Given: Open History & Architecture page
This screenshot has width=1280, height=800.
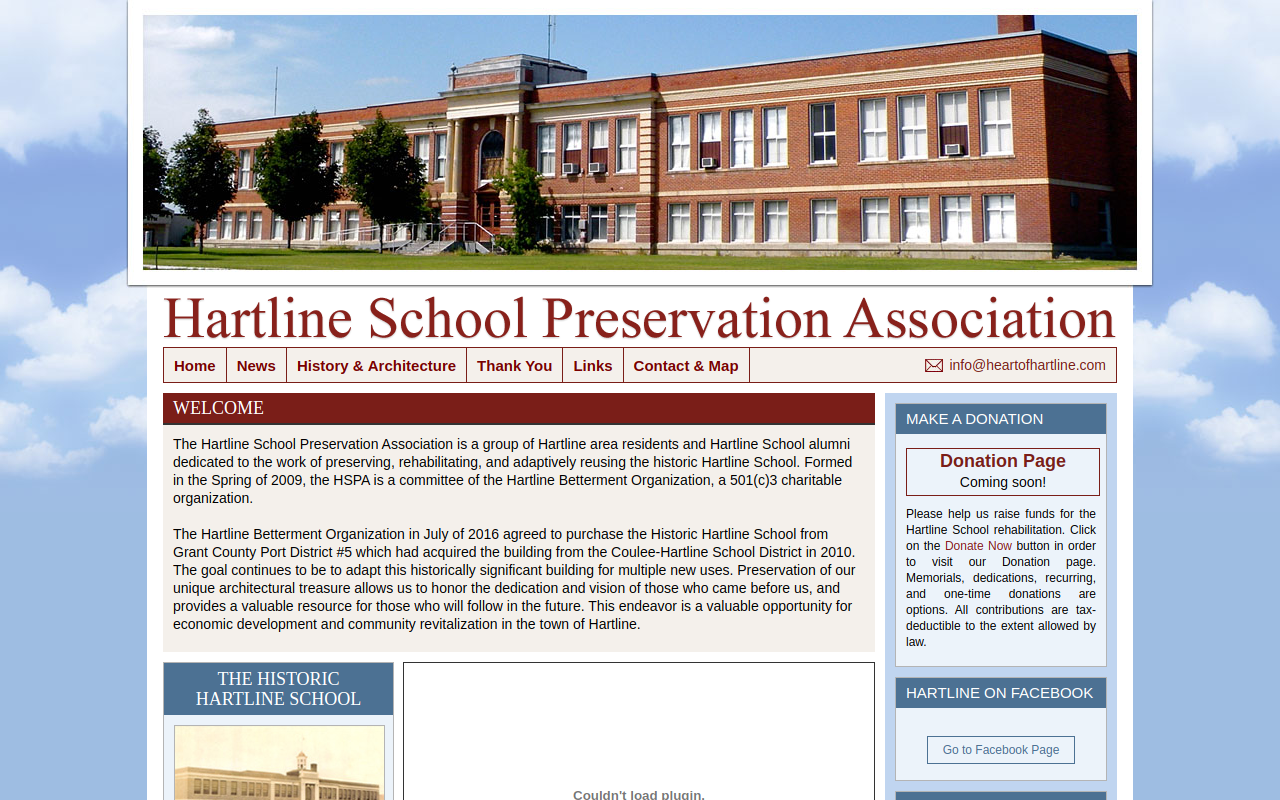Looking at the screenshot, I should tap(376, 365).
